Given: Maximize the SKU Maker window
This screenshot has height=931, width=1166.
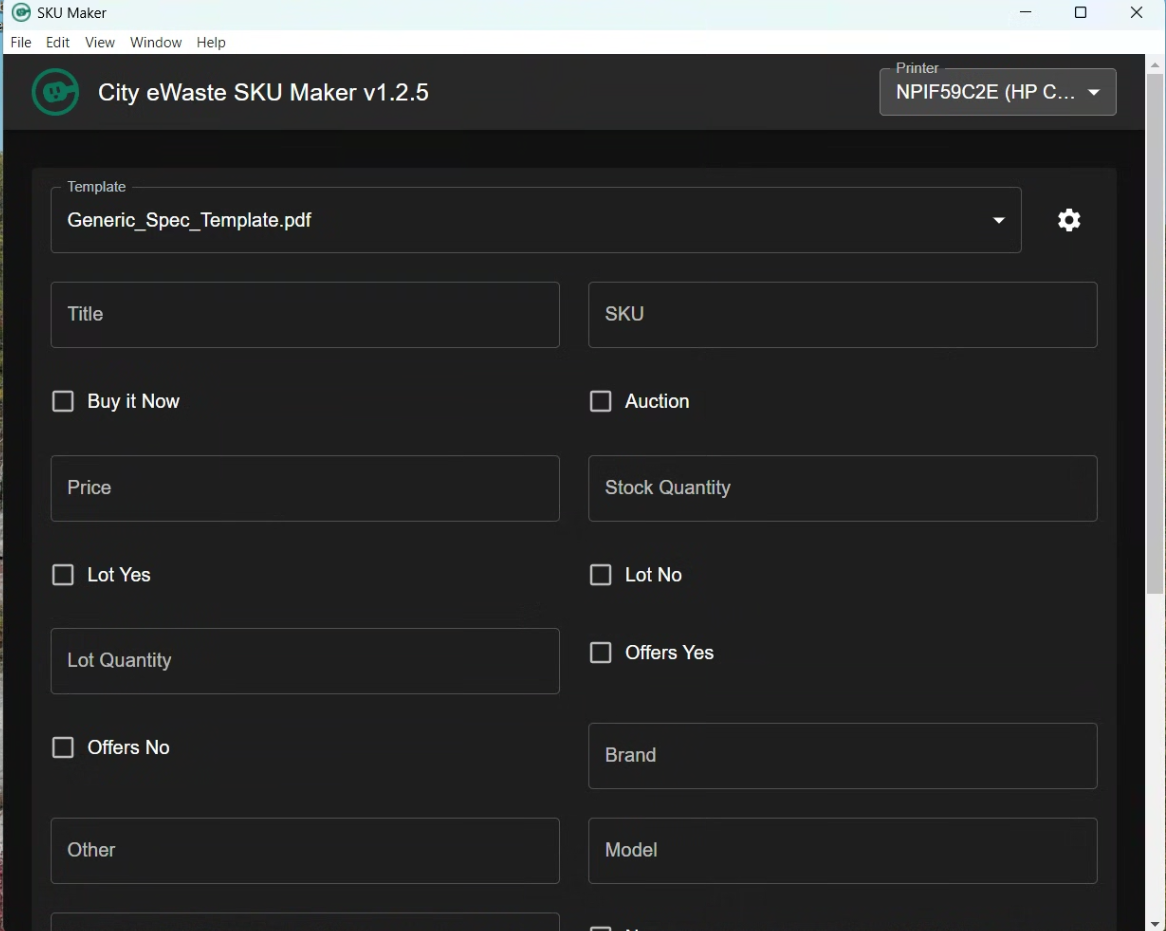Looking at the screenshot, I should click(x=1080, y=13).
